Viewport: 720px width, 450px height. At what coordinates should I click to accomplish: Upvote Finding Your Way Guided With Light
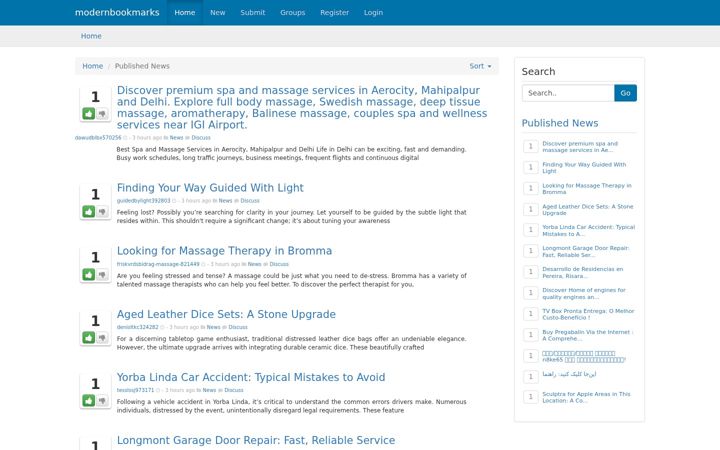(x=89, y=211)
